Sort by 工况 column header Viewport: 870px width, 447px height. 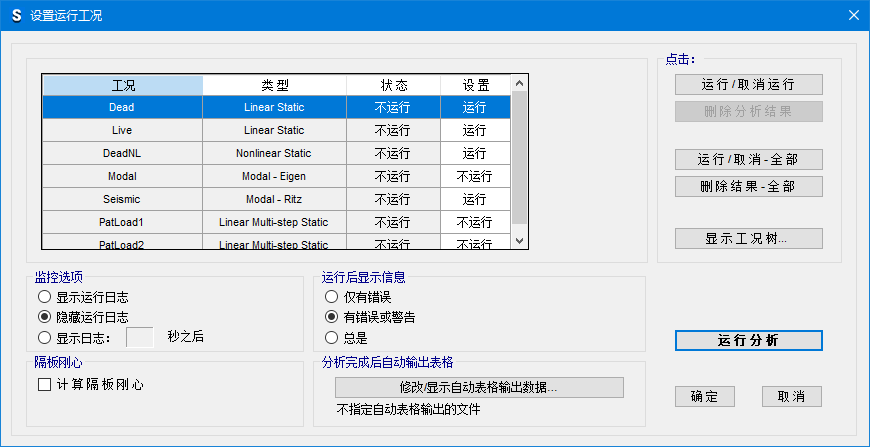122,85
